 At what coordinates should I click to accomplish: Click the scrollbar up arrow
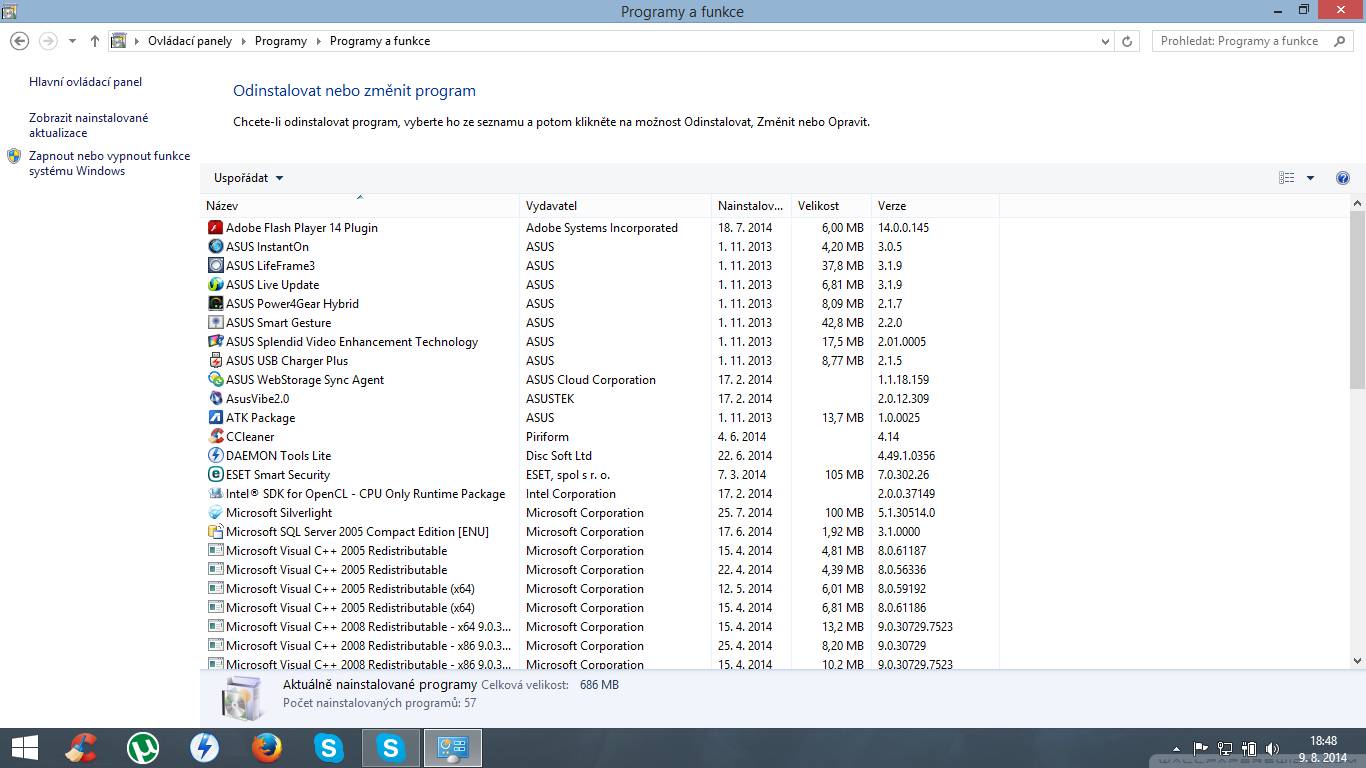pyautogui.click(x=1357, y=203)
